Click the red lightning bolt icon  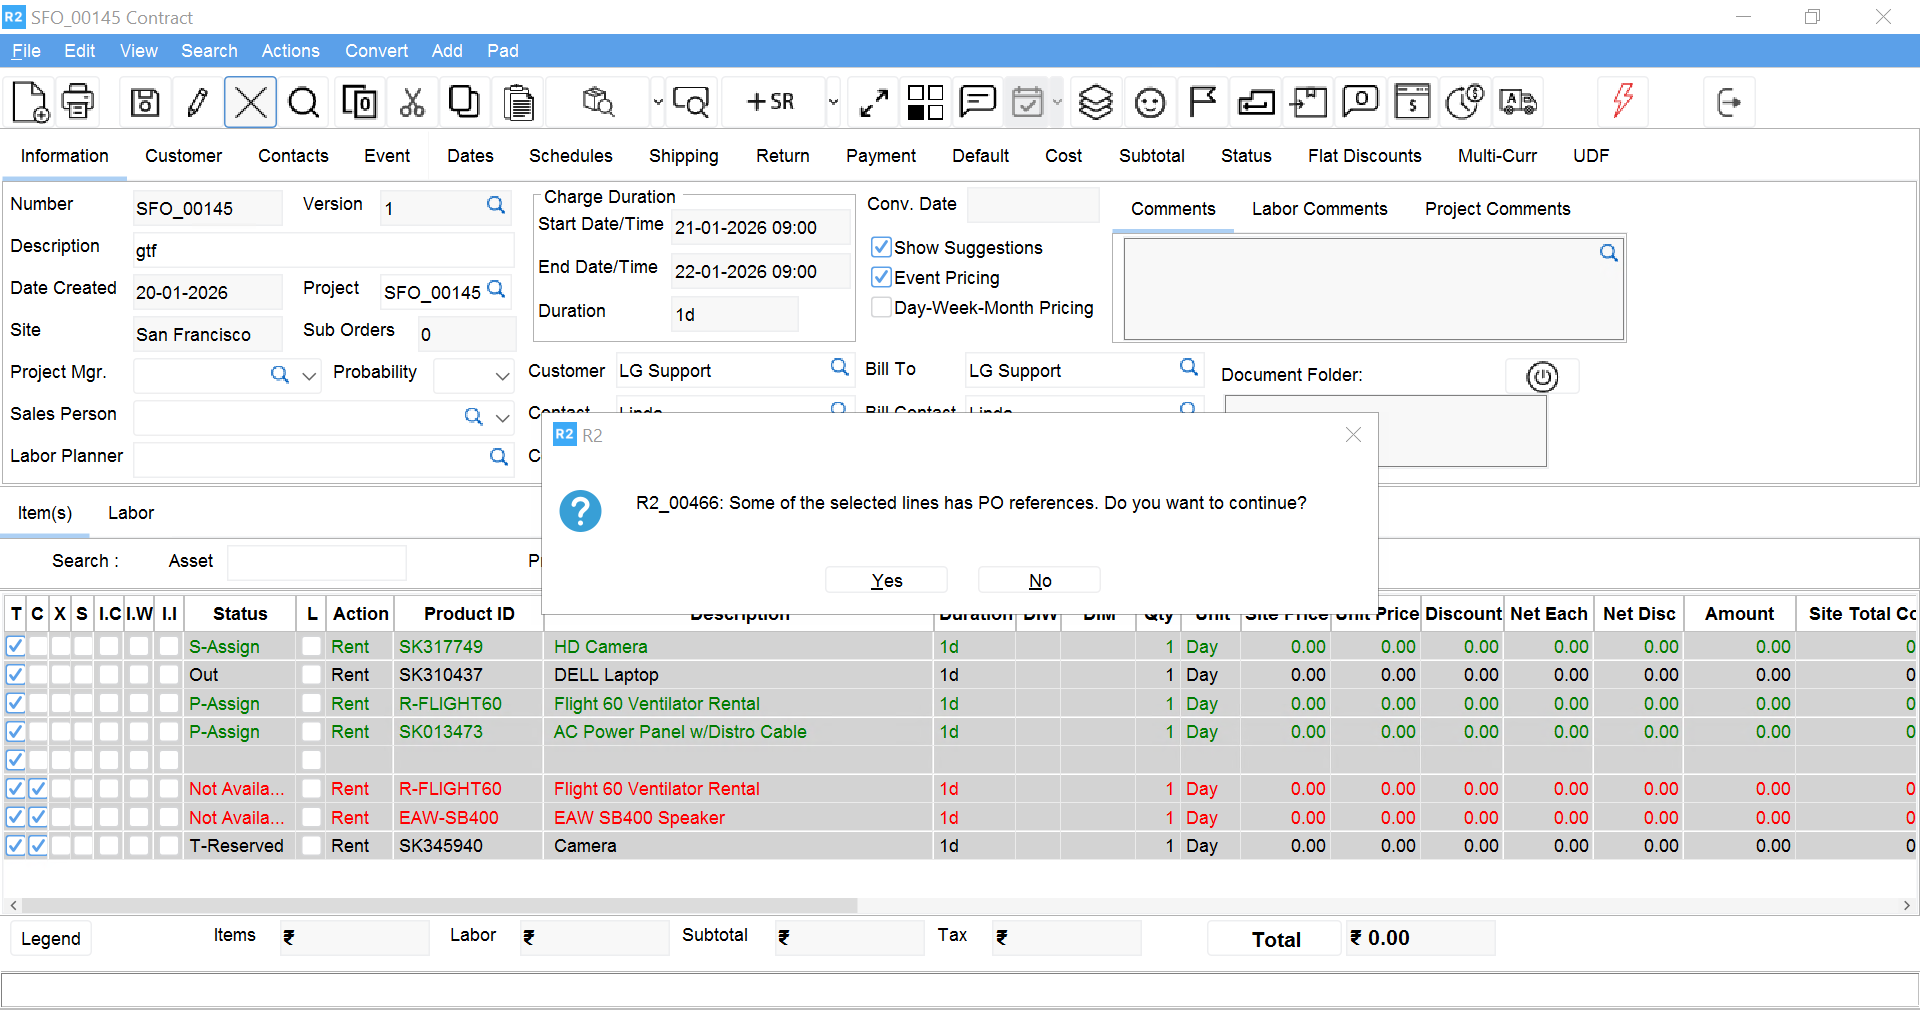(x=1623, y=100)
